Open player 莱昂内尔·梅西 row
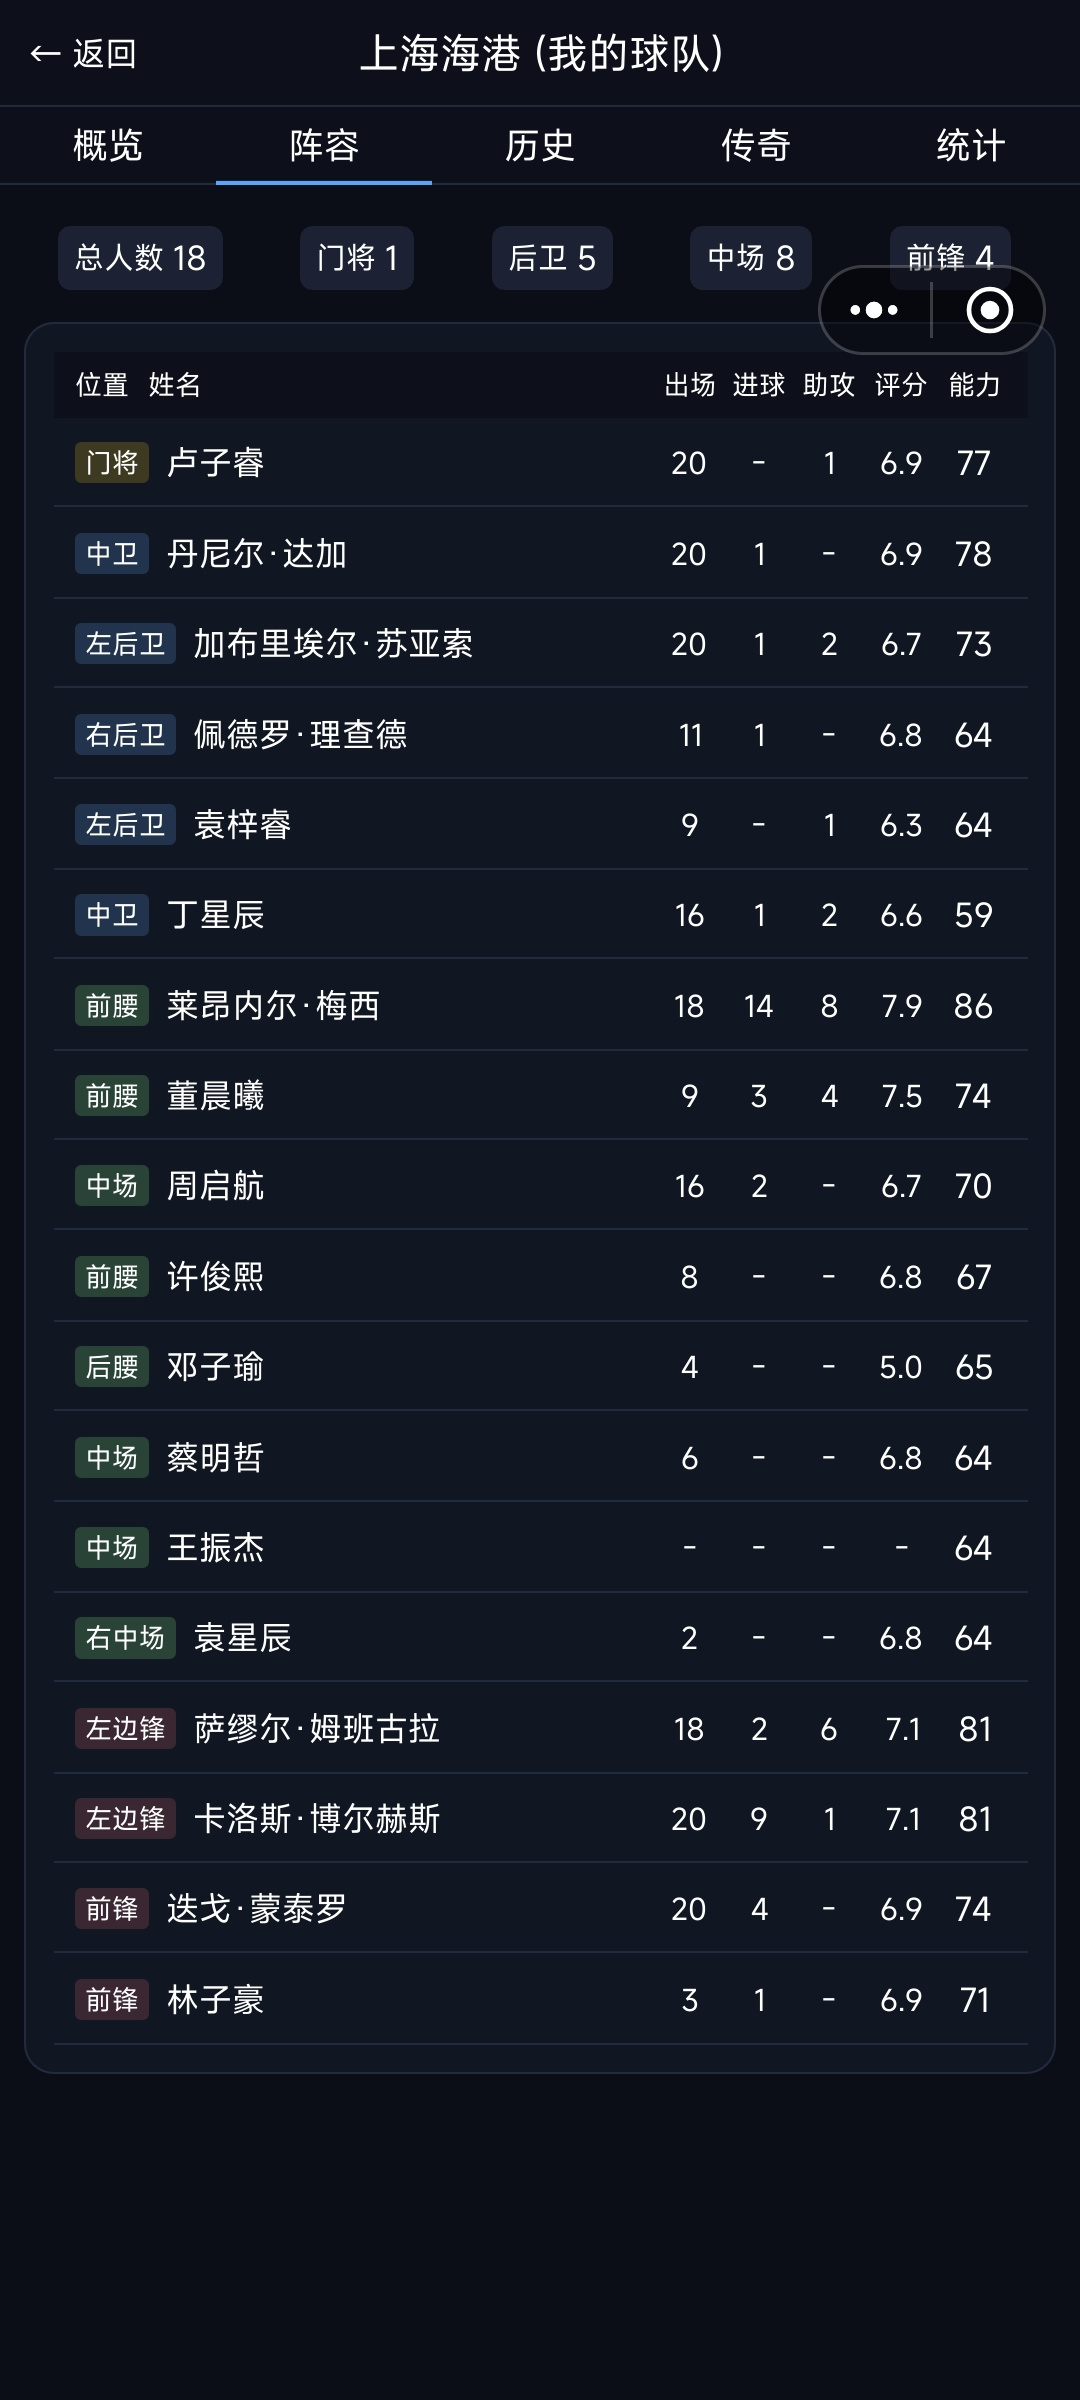Screen dimensions: 1080x2400 tap(541, 1005)
